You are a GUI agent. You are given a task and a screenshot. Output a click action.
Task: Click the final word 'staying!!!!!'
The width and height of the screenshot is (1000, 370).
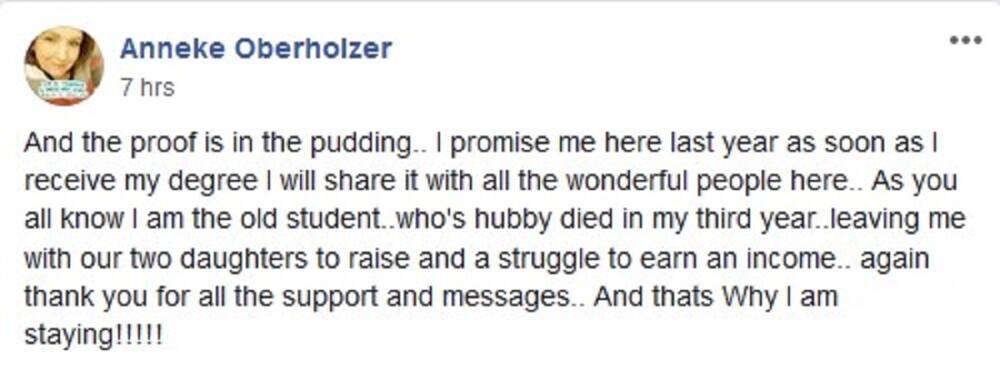pos(93,336)
